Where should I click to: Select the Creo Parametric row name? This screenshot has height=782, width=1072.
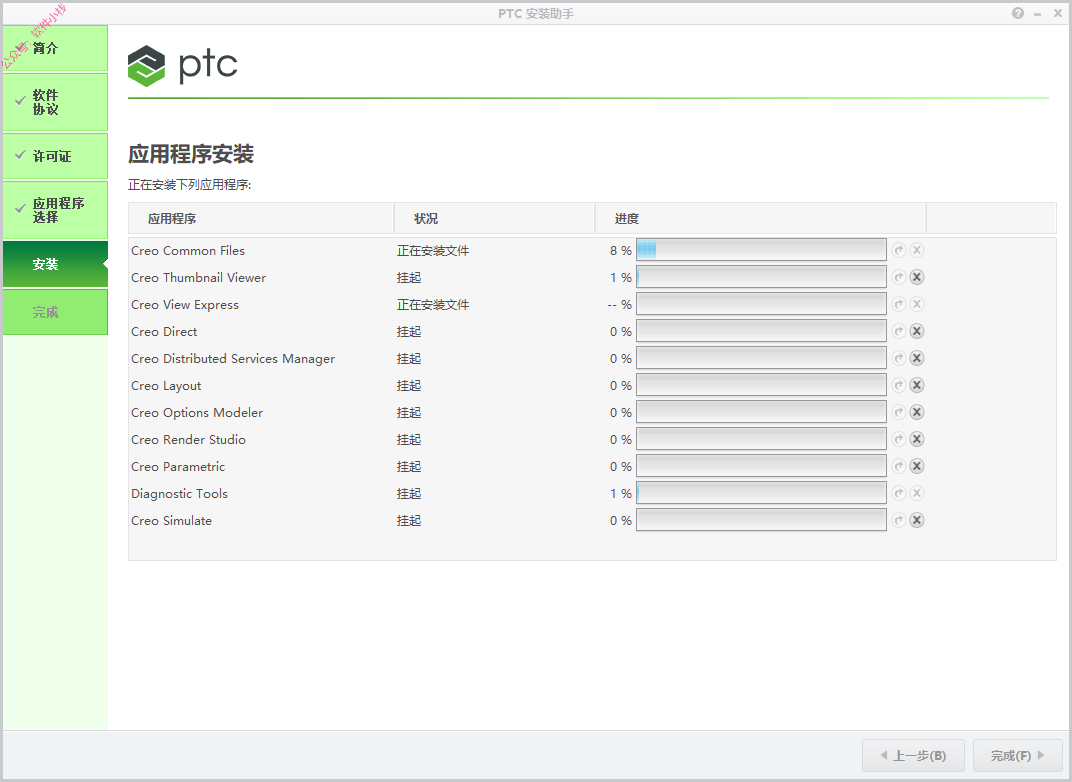tap(178, 467)
